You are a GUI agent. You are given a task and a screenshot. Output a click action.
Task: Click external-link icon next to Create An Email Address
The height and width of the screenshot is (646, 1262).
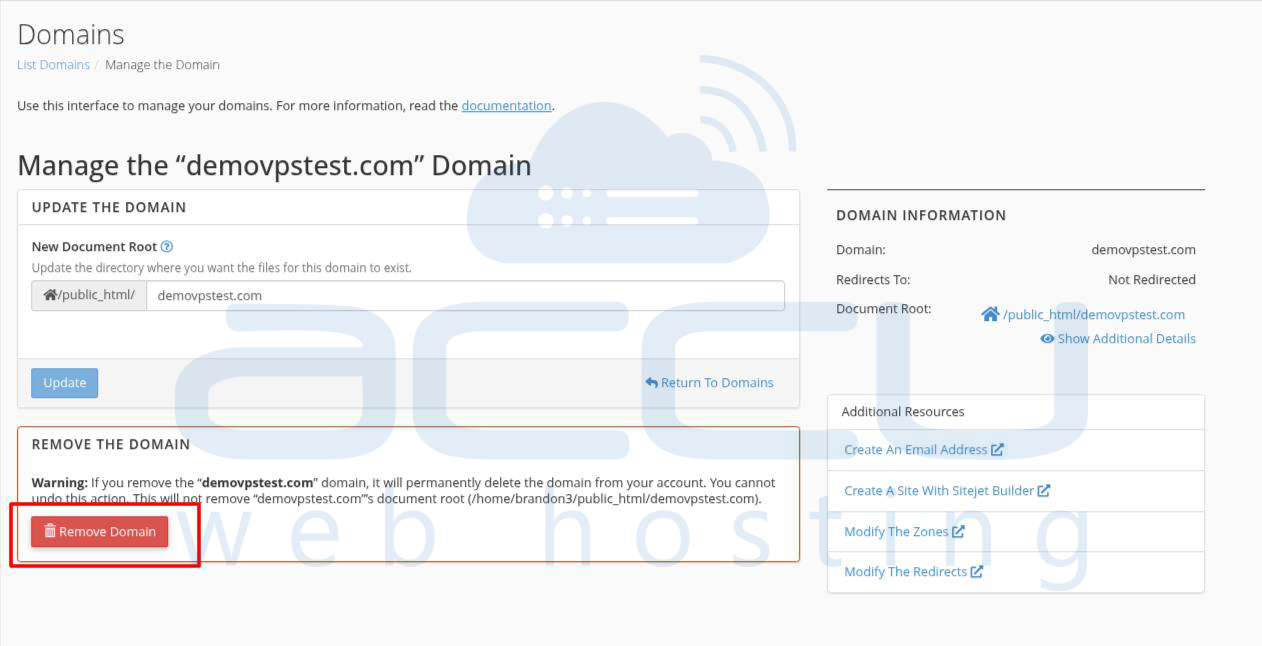coord(997,450)
